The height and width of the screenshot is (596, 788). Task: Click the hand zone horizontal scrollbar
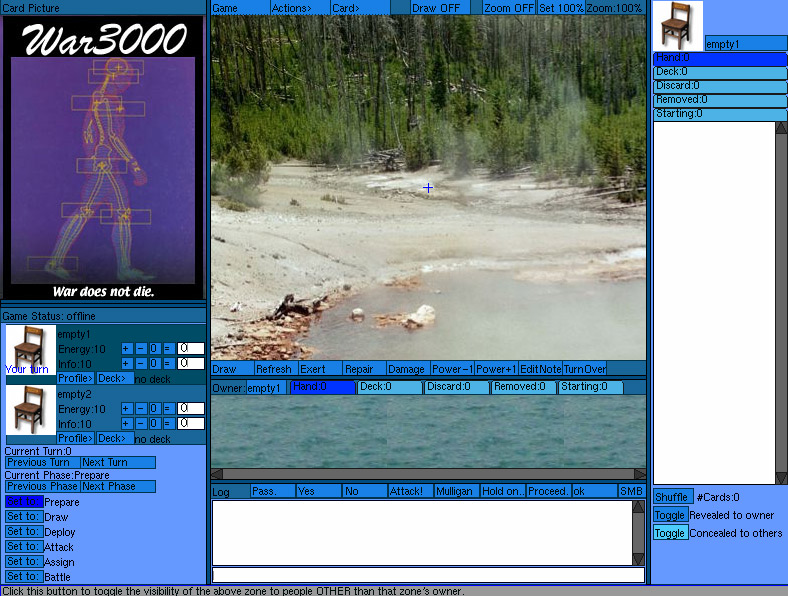tap(428, 474)
